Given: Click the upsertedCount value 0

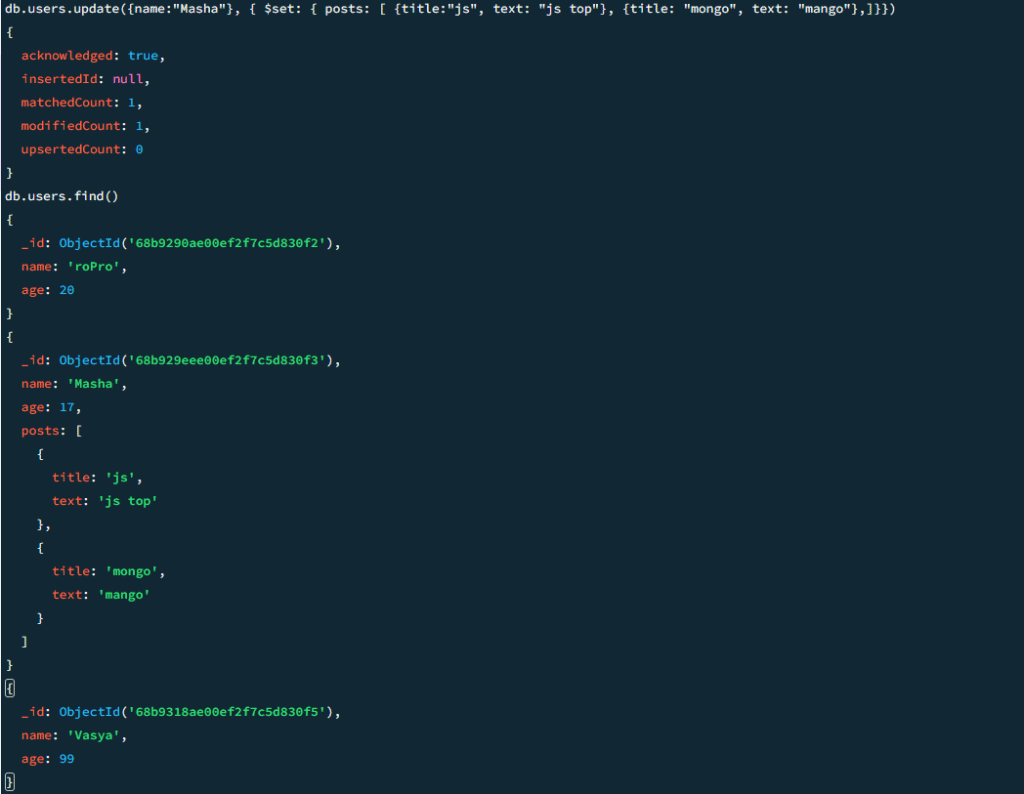Looking at the screenshot, I should pos(139,149).
